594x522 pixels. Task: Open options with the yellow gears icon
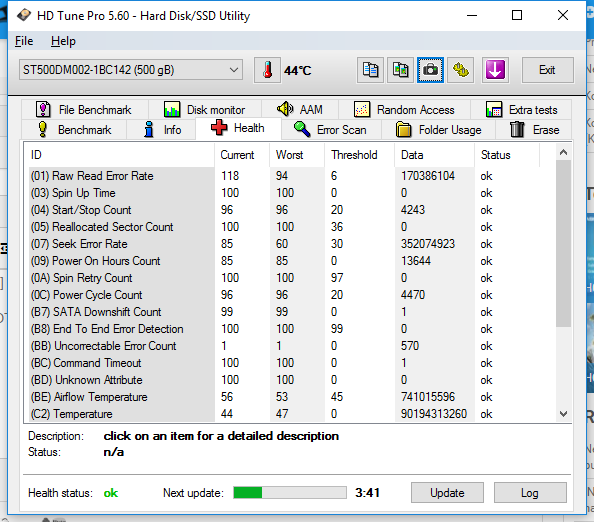[461, 70]
